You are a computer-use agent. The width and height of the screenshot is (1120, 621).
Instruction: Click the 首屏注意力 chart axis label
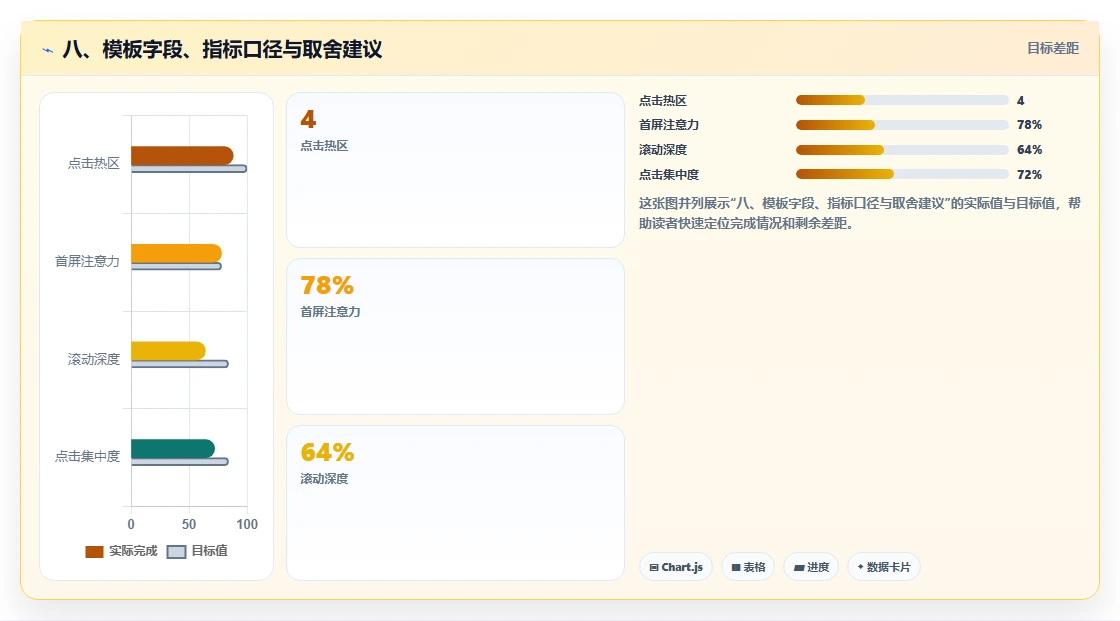[87, 262]
